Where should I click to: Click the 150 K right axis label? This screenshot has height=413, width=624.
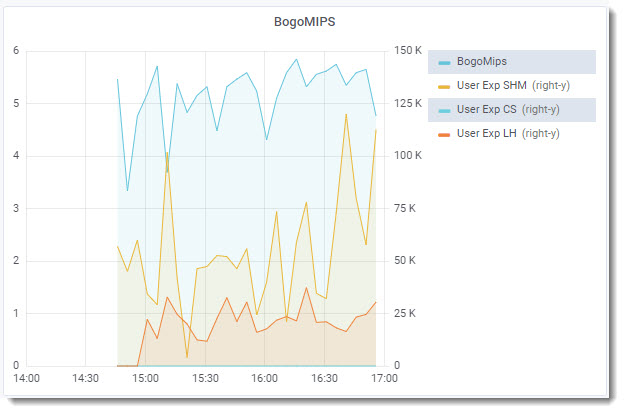point(408,51)
